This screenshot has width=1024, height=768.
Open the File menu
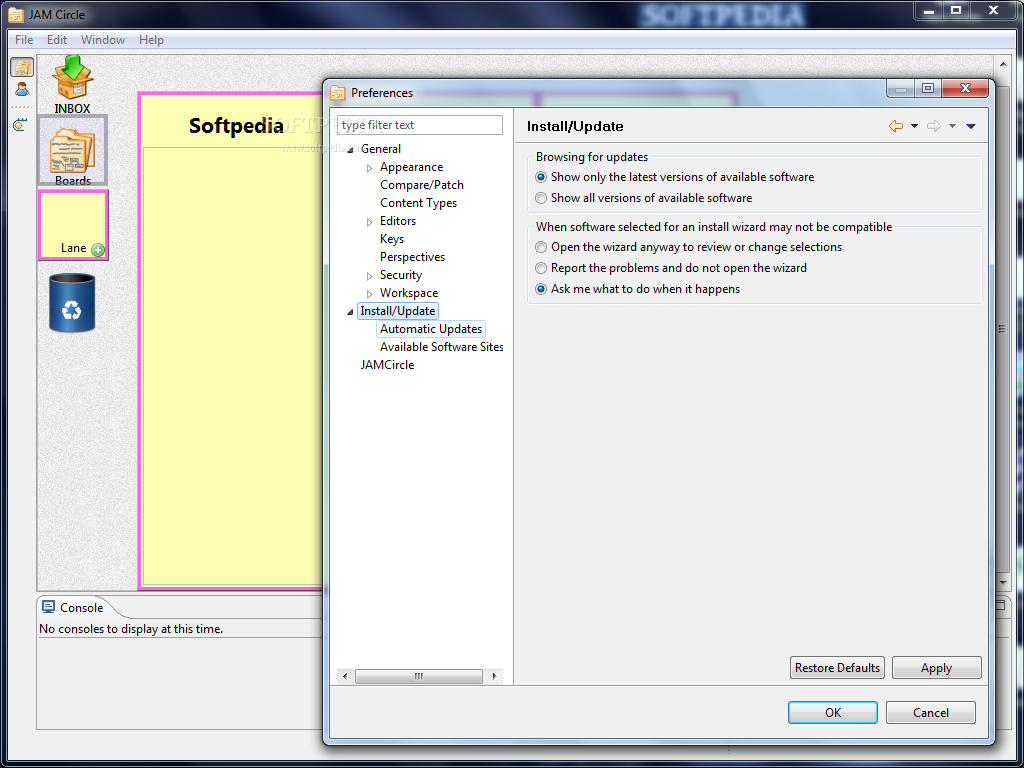pyautogui.click(x=24, y=40)
